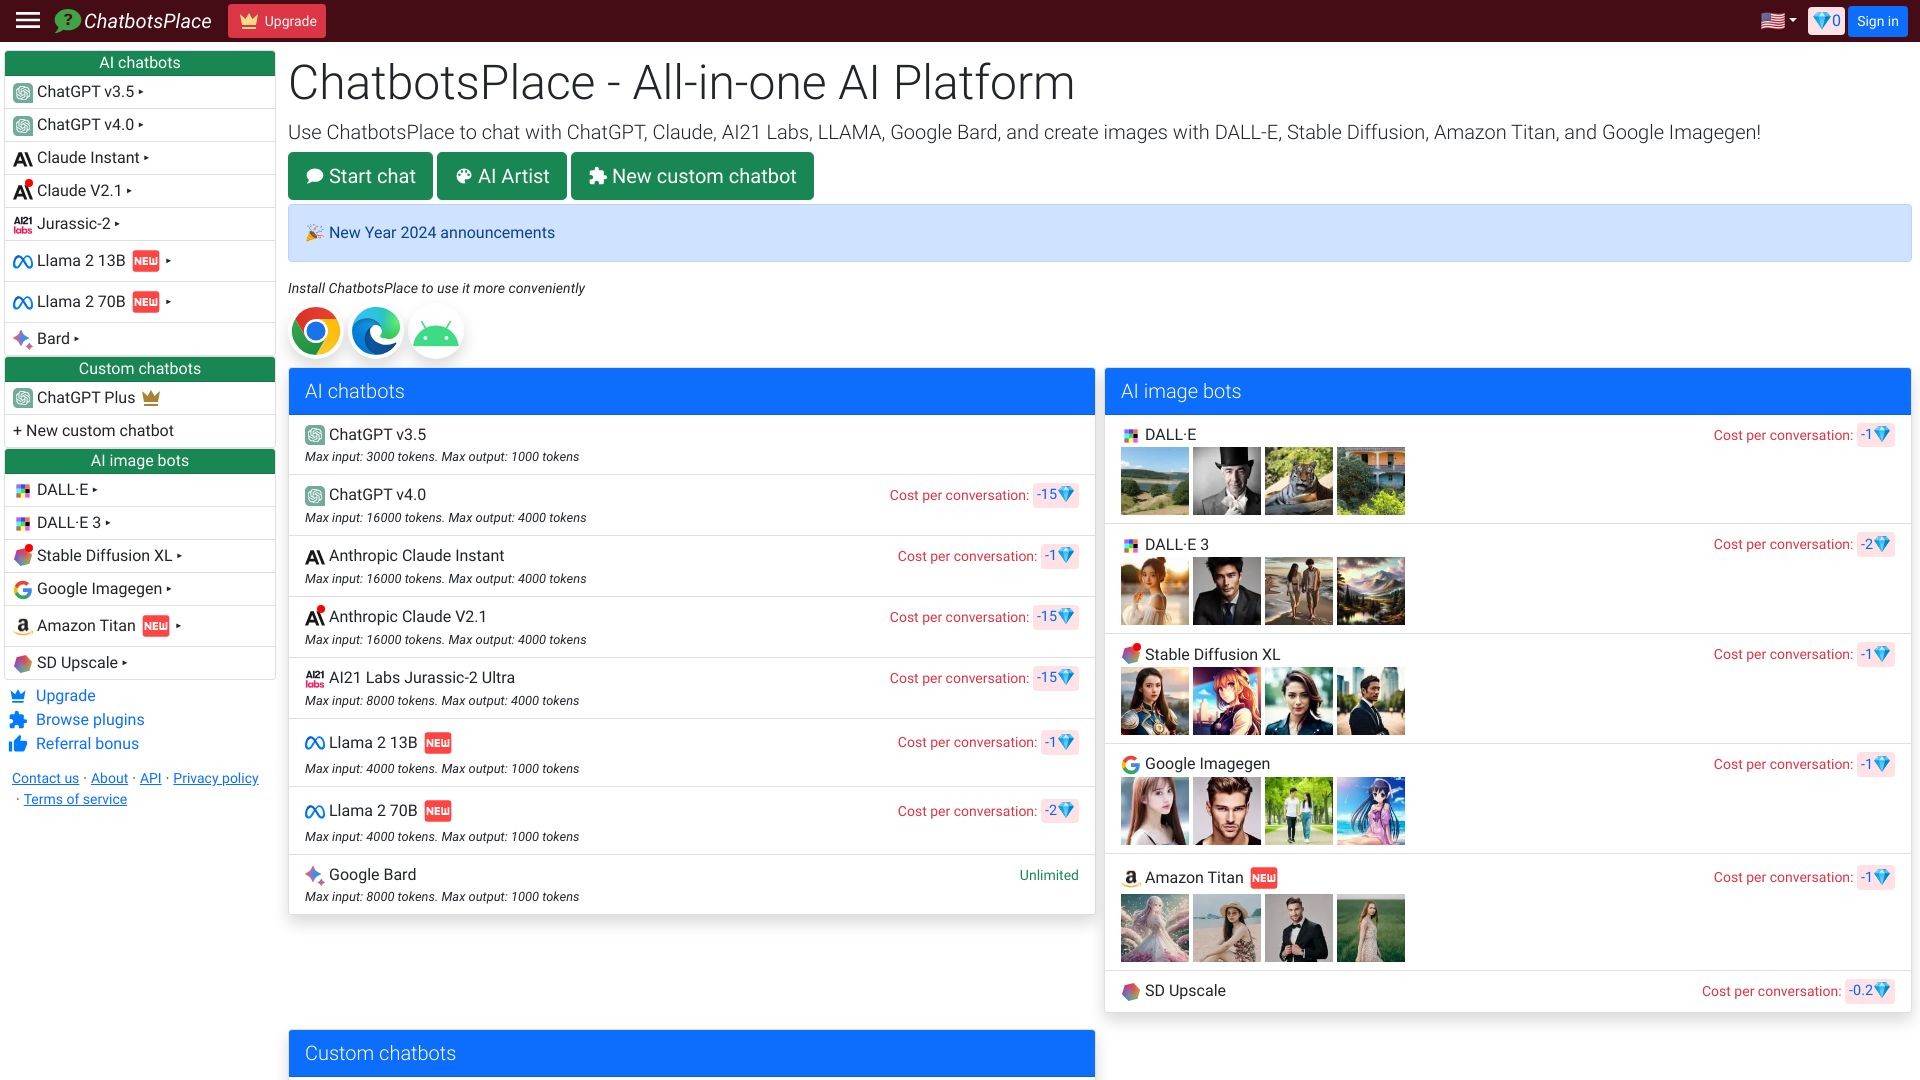Click the tiger thumbnail under DALL·E
This screenshot has width=1920, height=1080.
pyautogui.click(x=1298, y=481)
